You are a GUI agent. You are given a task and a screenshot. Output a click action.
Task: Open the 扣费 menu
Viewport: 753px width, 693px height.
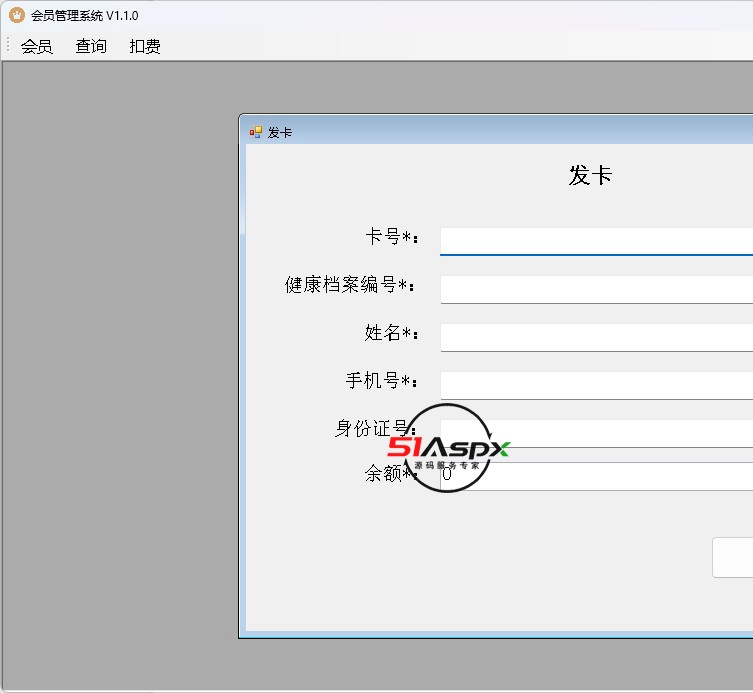(x=145, y=46)
